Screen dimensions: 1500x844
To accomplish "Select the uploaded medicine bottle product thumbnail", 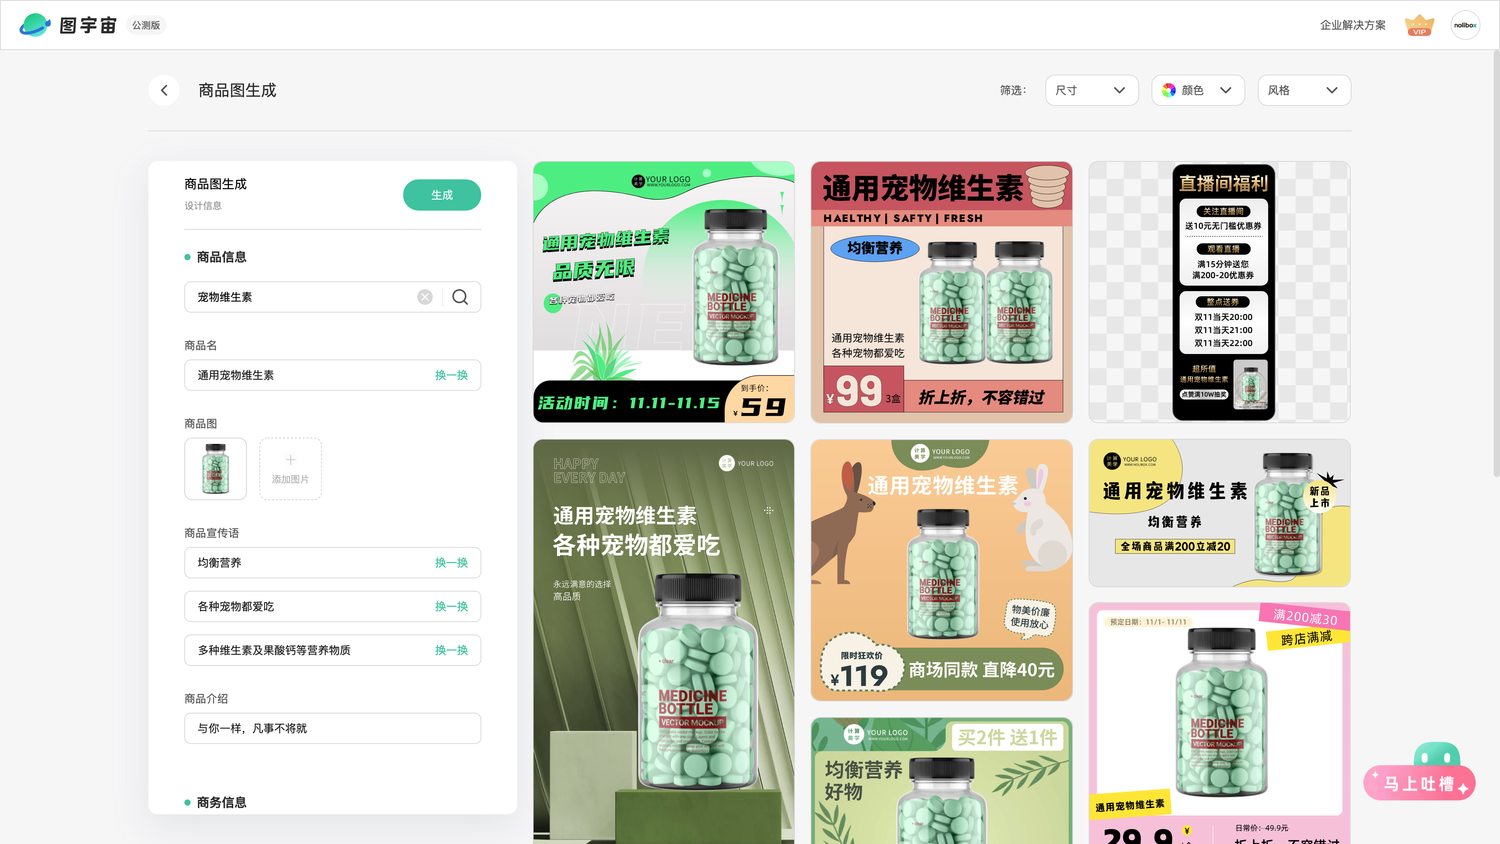I will (215, 469).
